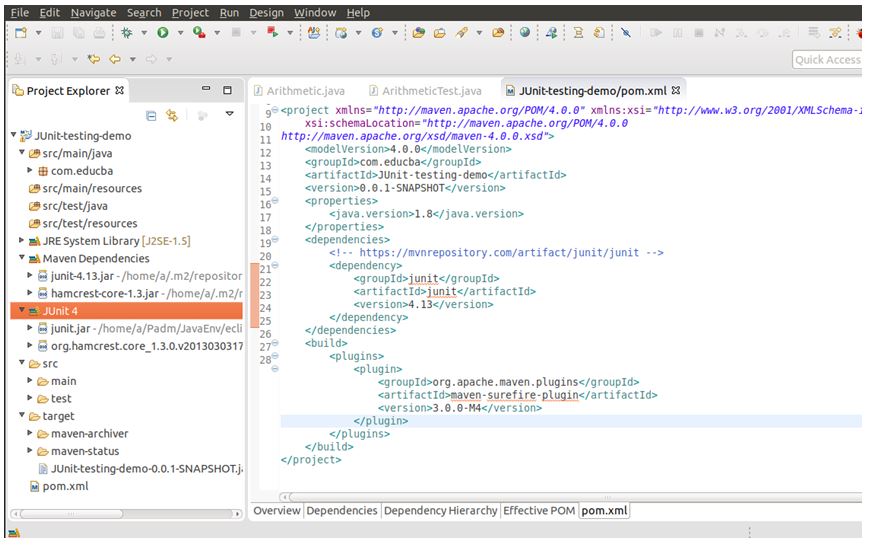This screenshot has width=870, height=547.
Task: Switch to the ArithmeticTest.java tab
Action: [431, 91]
